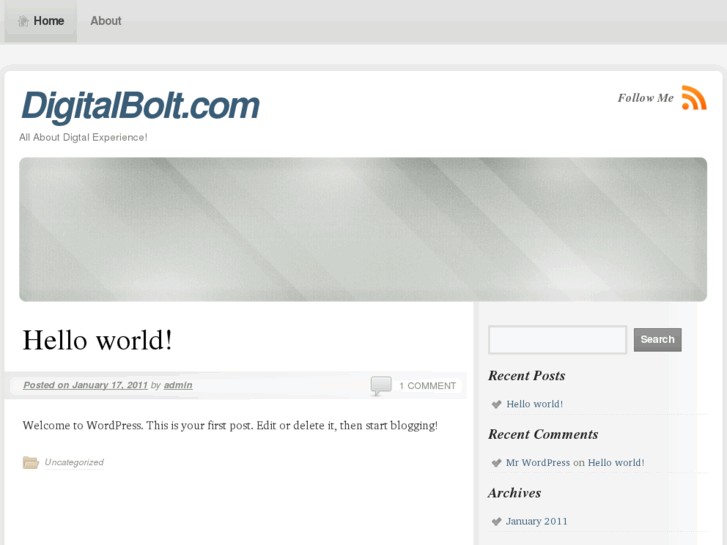Click the Mr WordPress commenter link
727x545 pixels.
(538, 462)
